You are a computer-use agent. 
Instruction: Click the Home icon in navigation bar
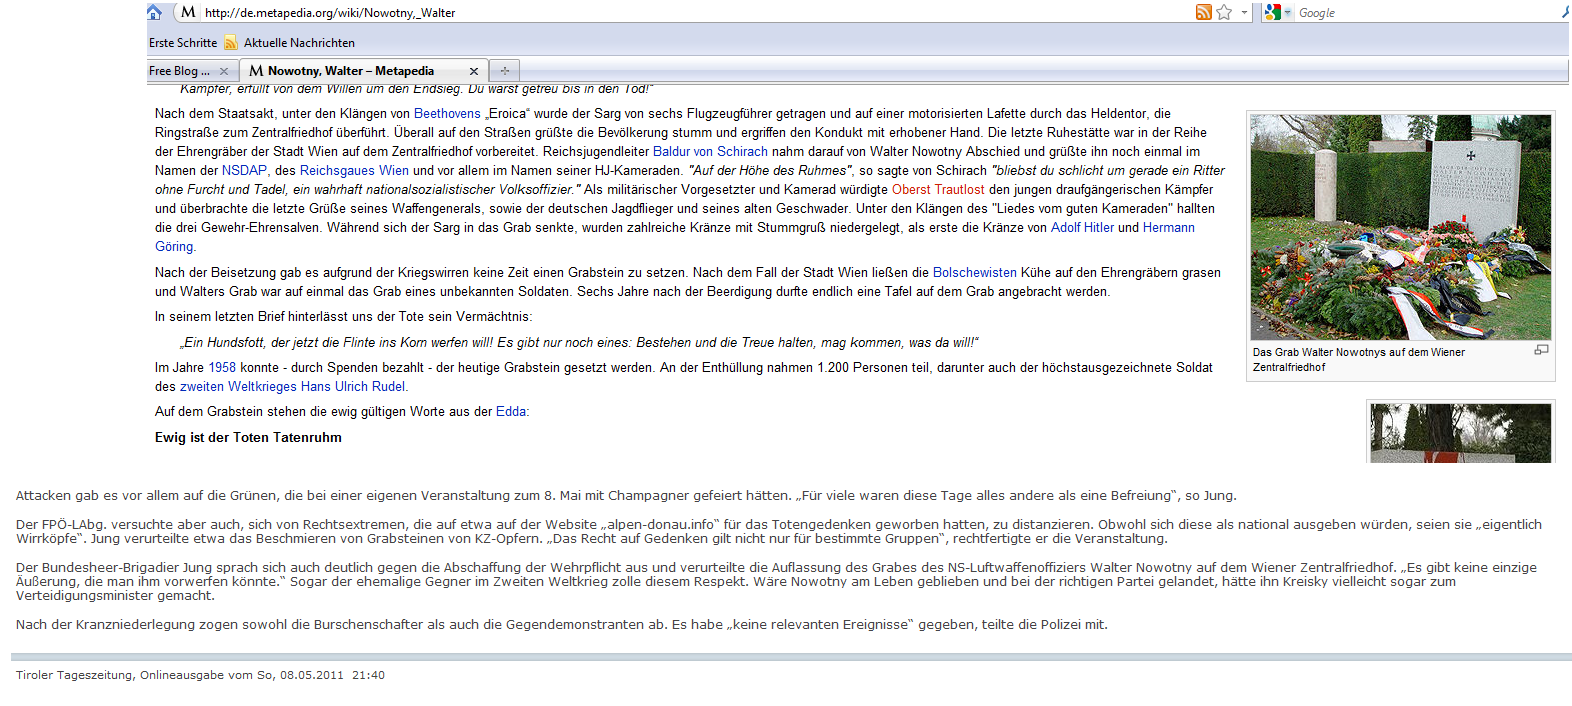pos(154,12)
